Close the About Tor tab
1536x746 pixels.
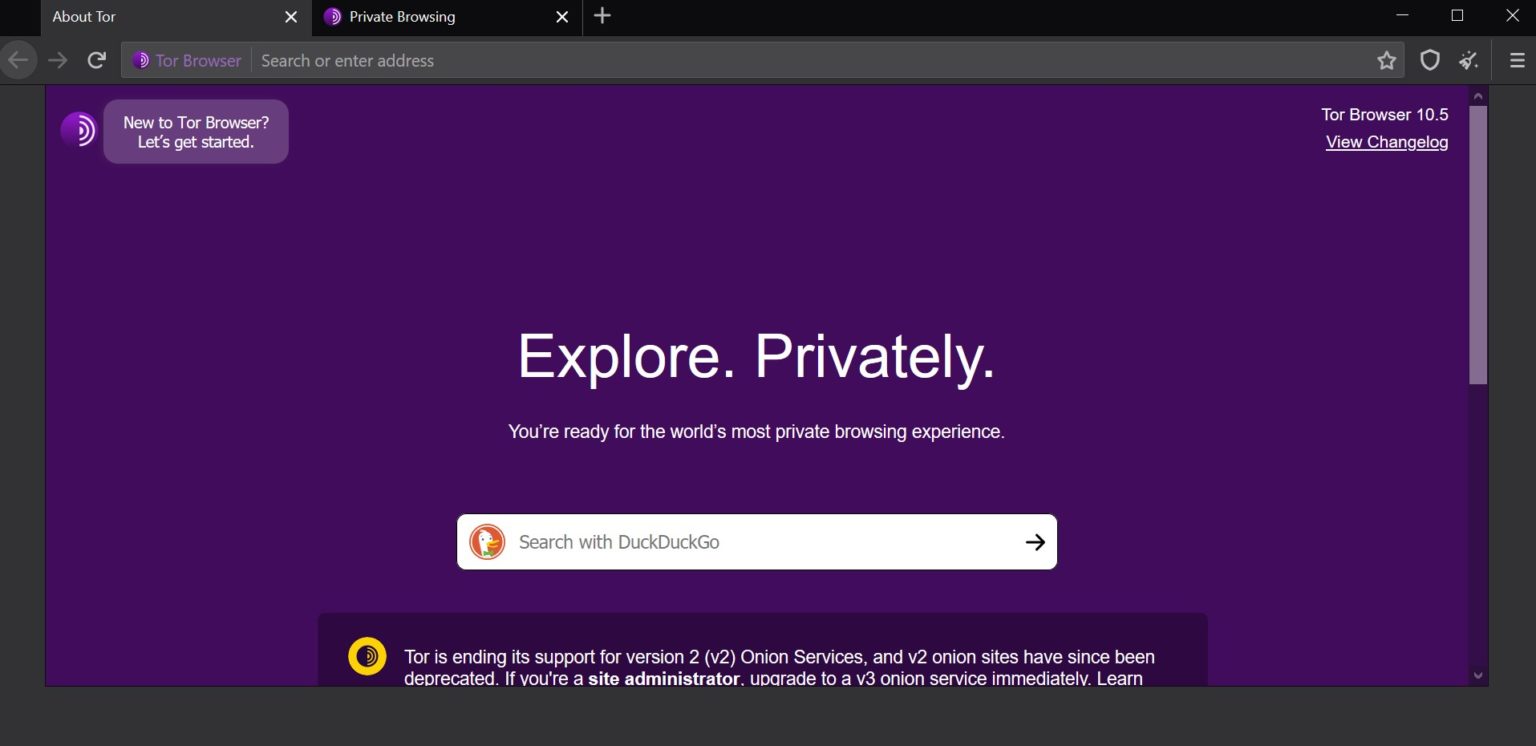(x=291, y=17)
